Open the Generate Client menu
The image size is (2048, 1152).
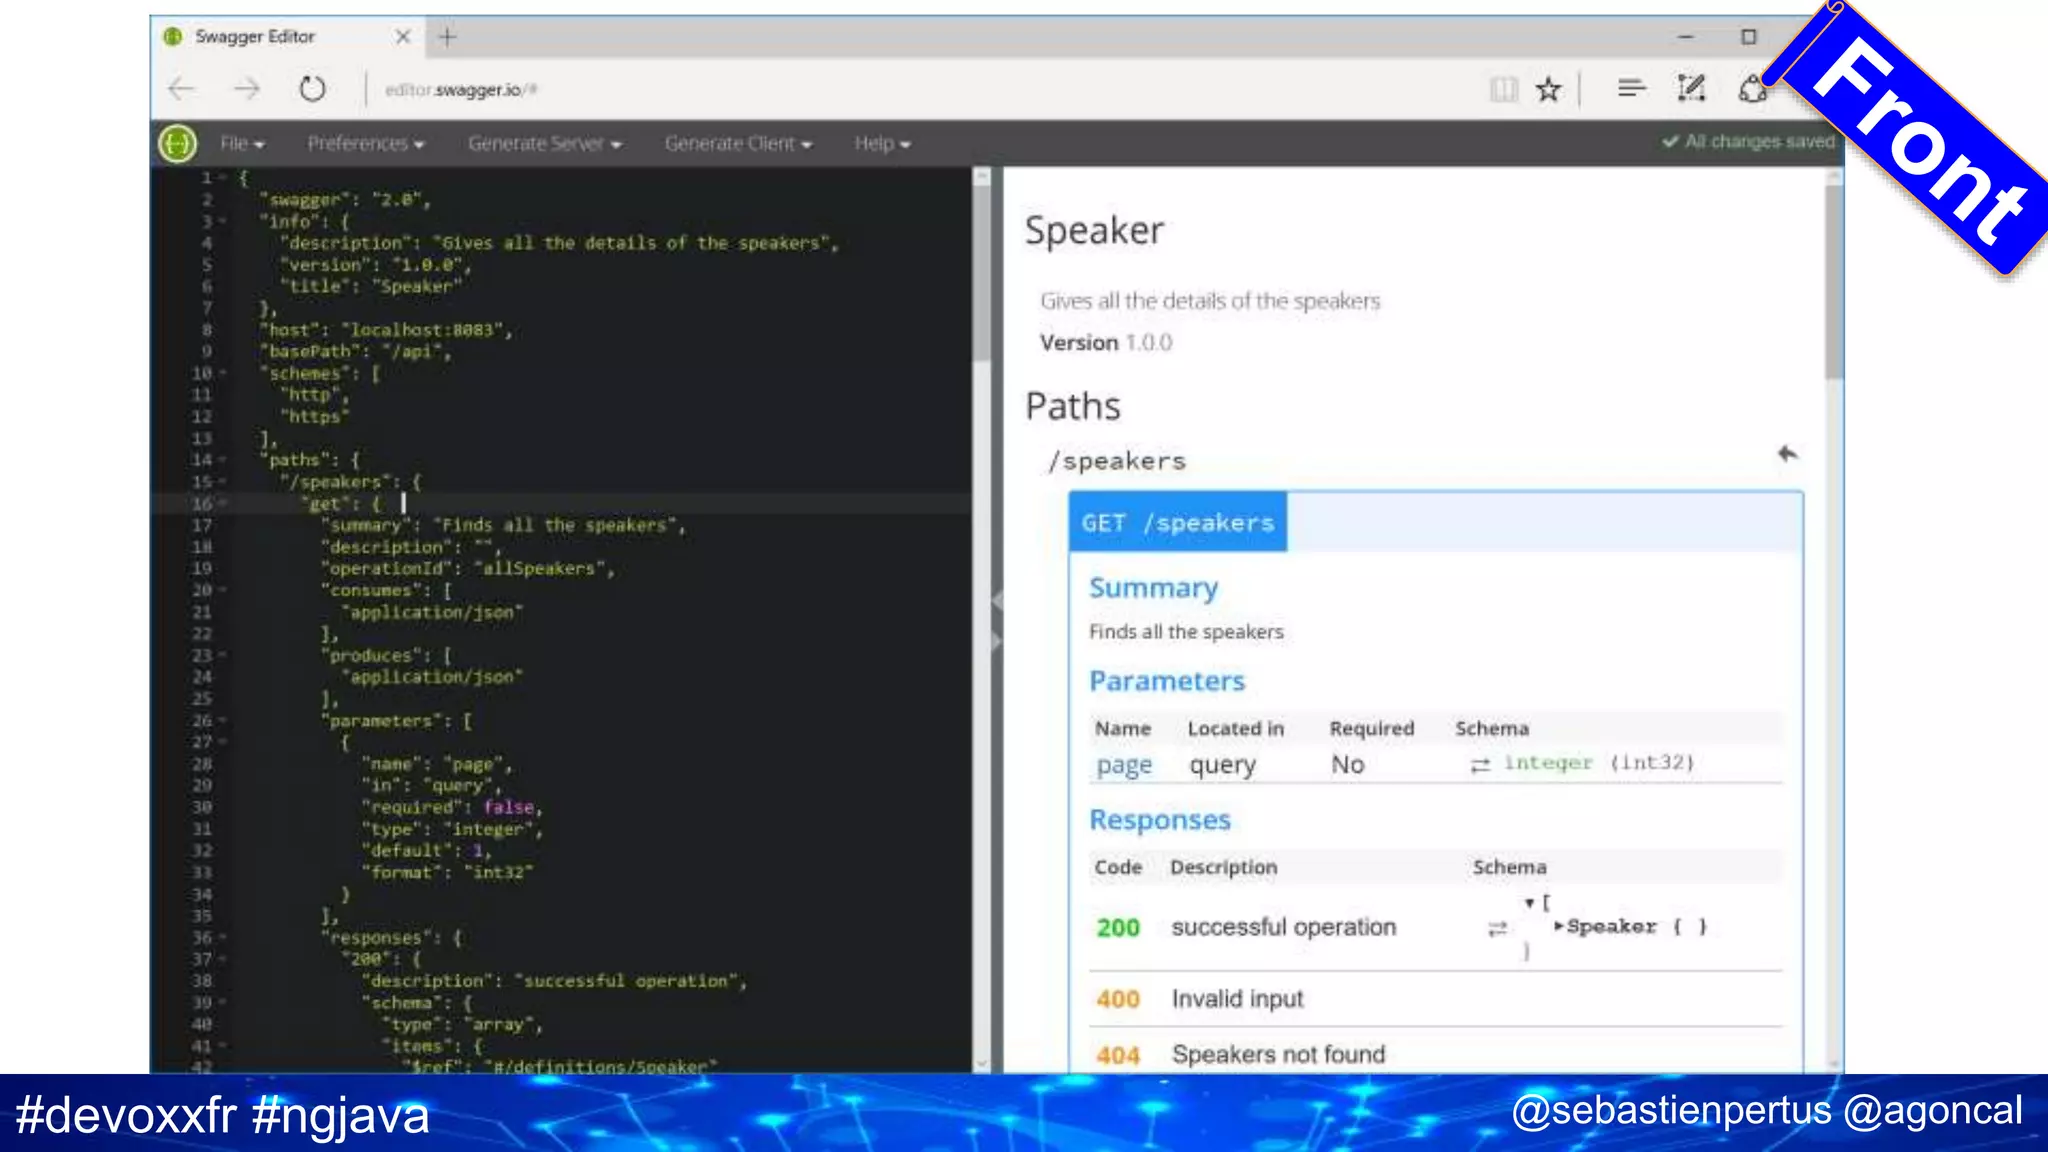(x=738, y=144)
